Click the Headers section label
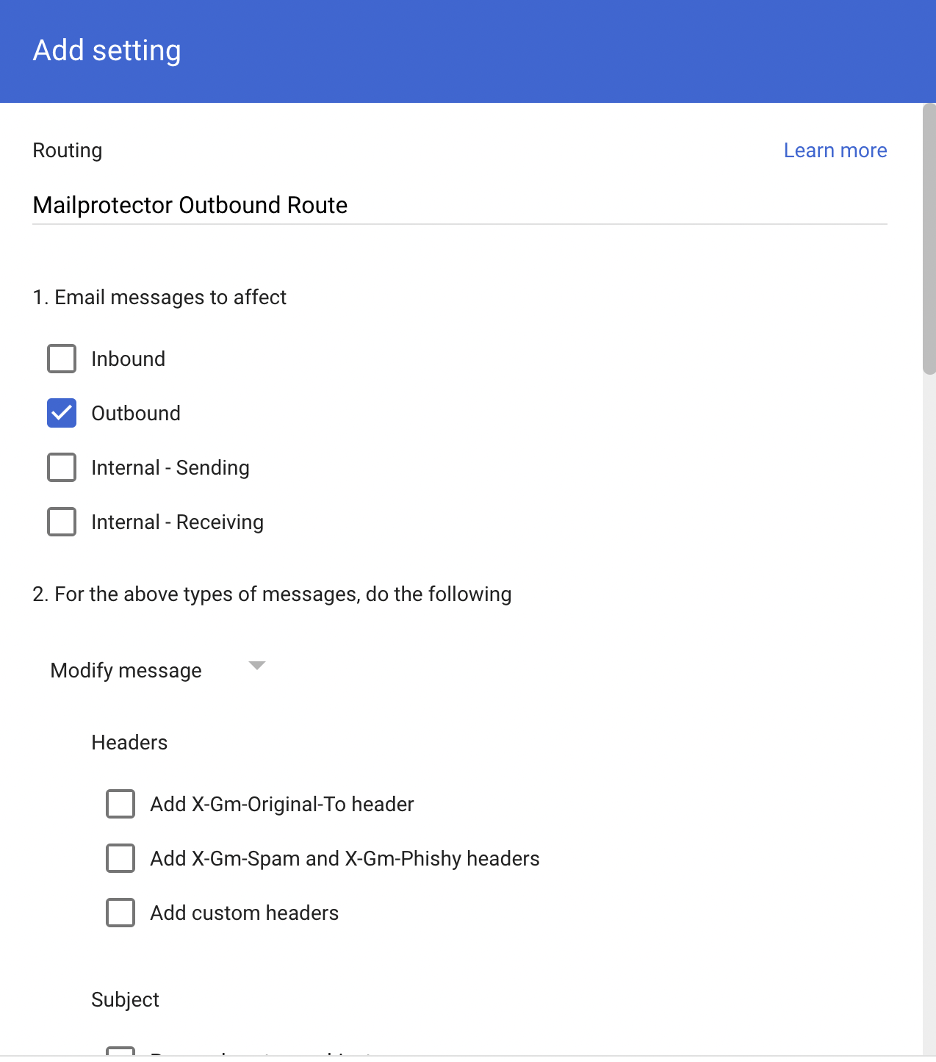 coord(129,742)
